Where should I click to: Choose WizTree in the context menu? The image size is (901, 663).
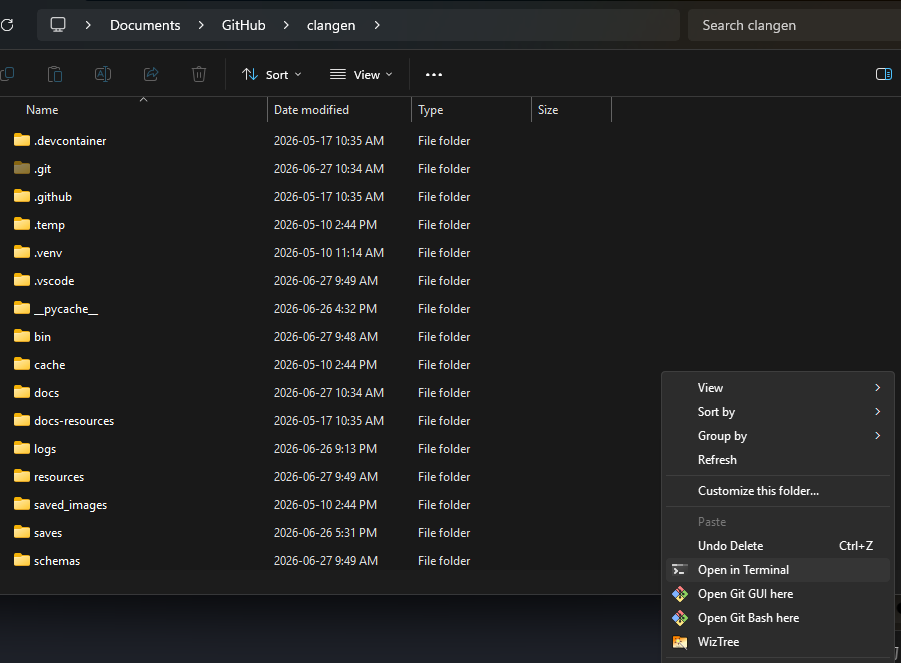pyautogui.click(x=777, y=642)
